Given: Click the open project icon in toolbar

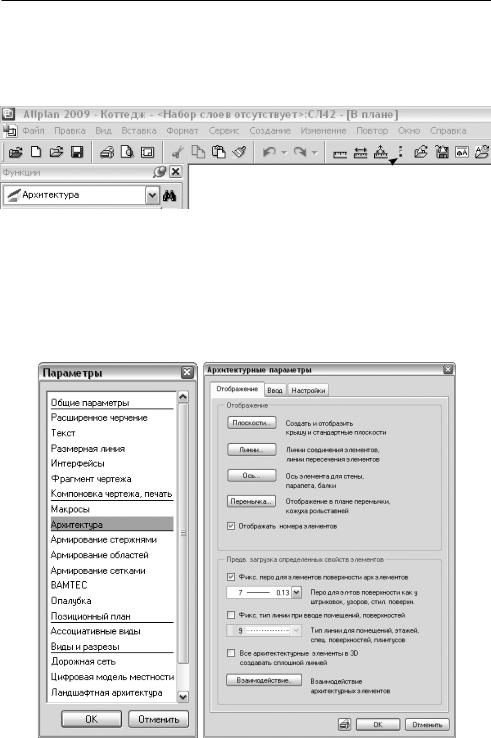Looking at the screenshot, I should (16, 152).
